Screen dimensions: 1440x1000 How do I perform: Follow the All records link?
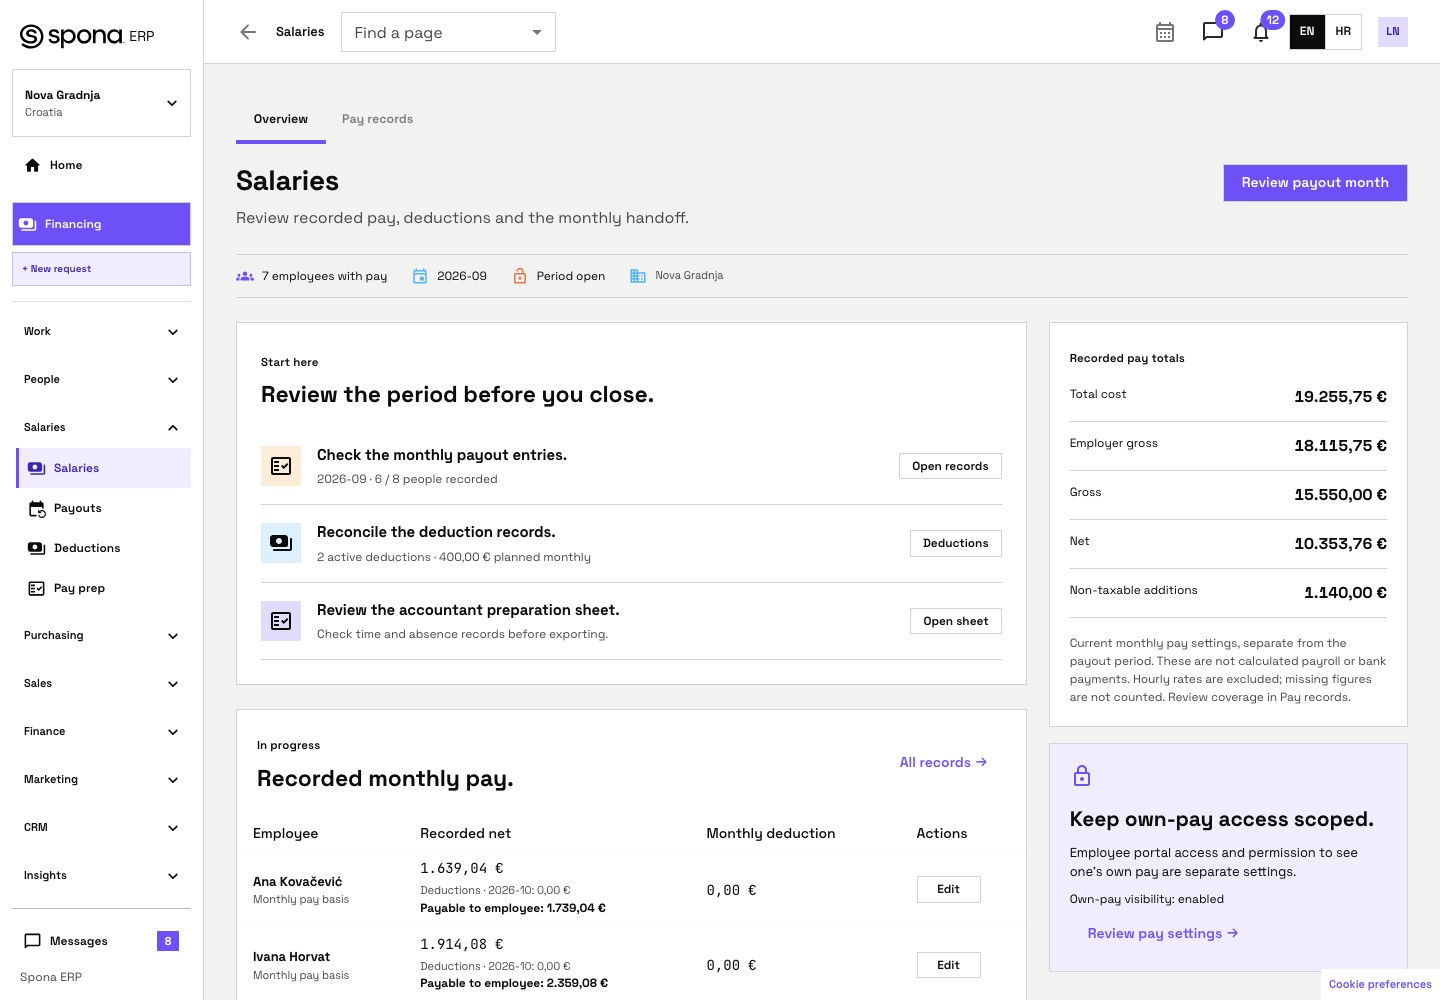point(943,762)
